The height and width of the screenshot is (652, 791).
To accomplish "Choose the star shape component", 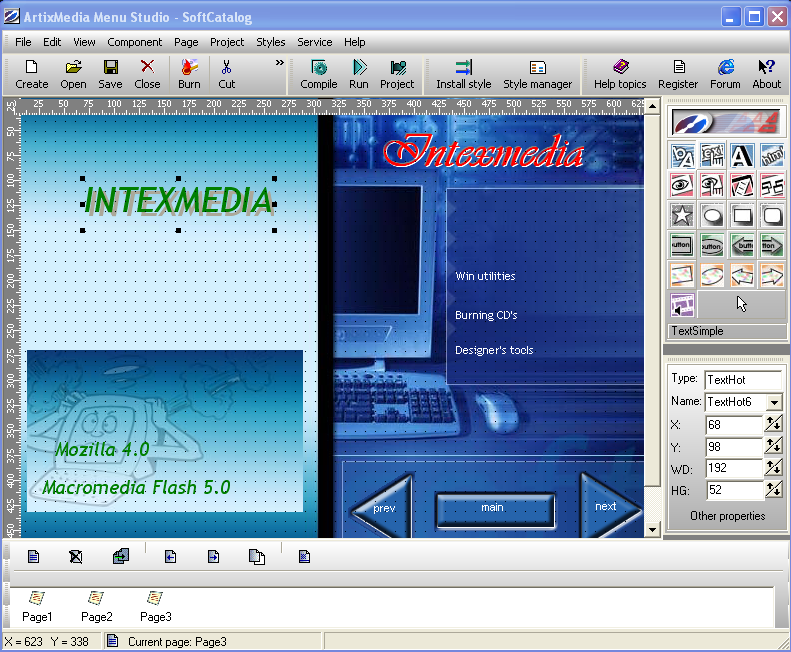I will (682, 215).
